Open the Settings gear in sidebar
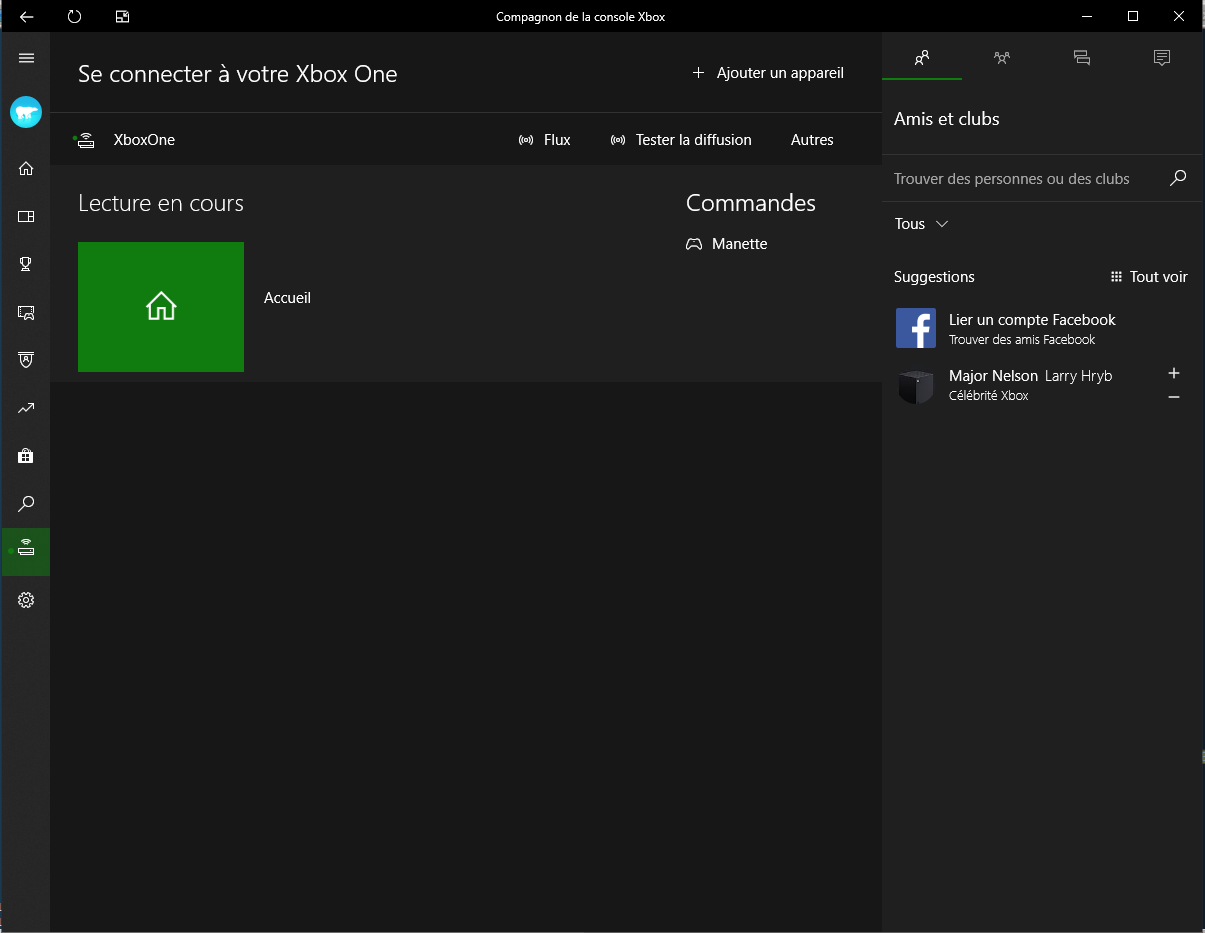The width and height of the screenshot is (1205, 933). click(26, 600)
